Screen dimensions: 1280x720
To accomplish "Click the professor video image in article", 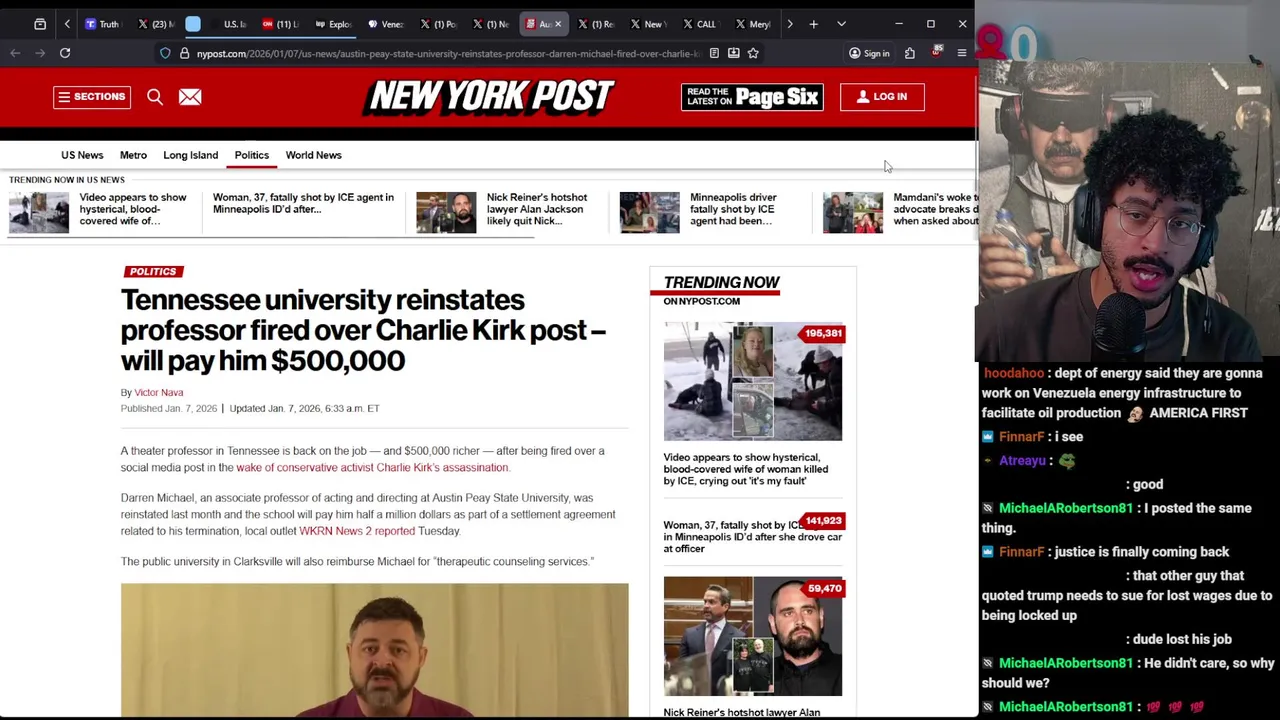I will 375,650.
